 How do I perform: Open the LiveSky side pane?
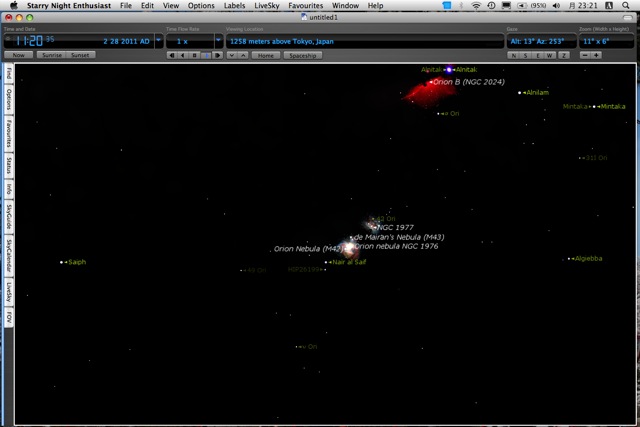9,292
